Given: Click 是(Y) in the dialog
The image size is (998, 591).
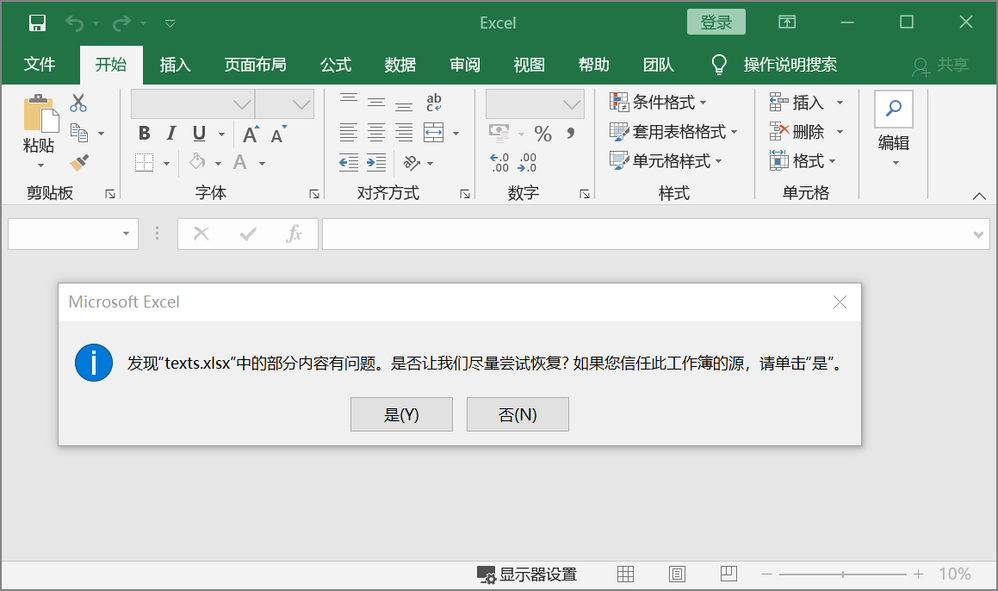Looking at the screenshot, I should coord(402,414).
